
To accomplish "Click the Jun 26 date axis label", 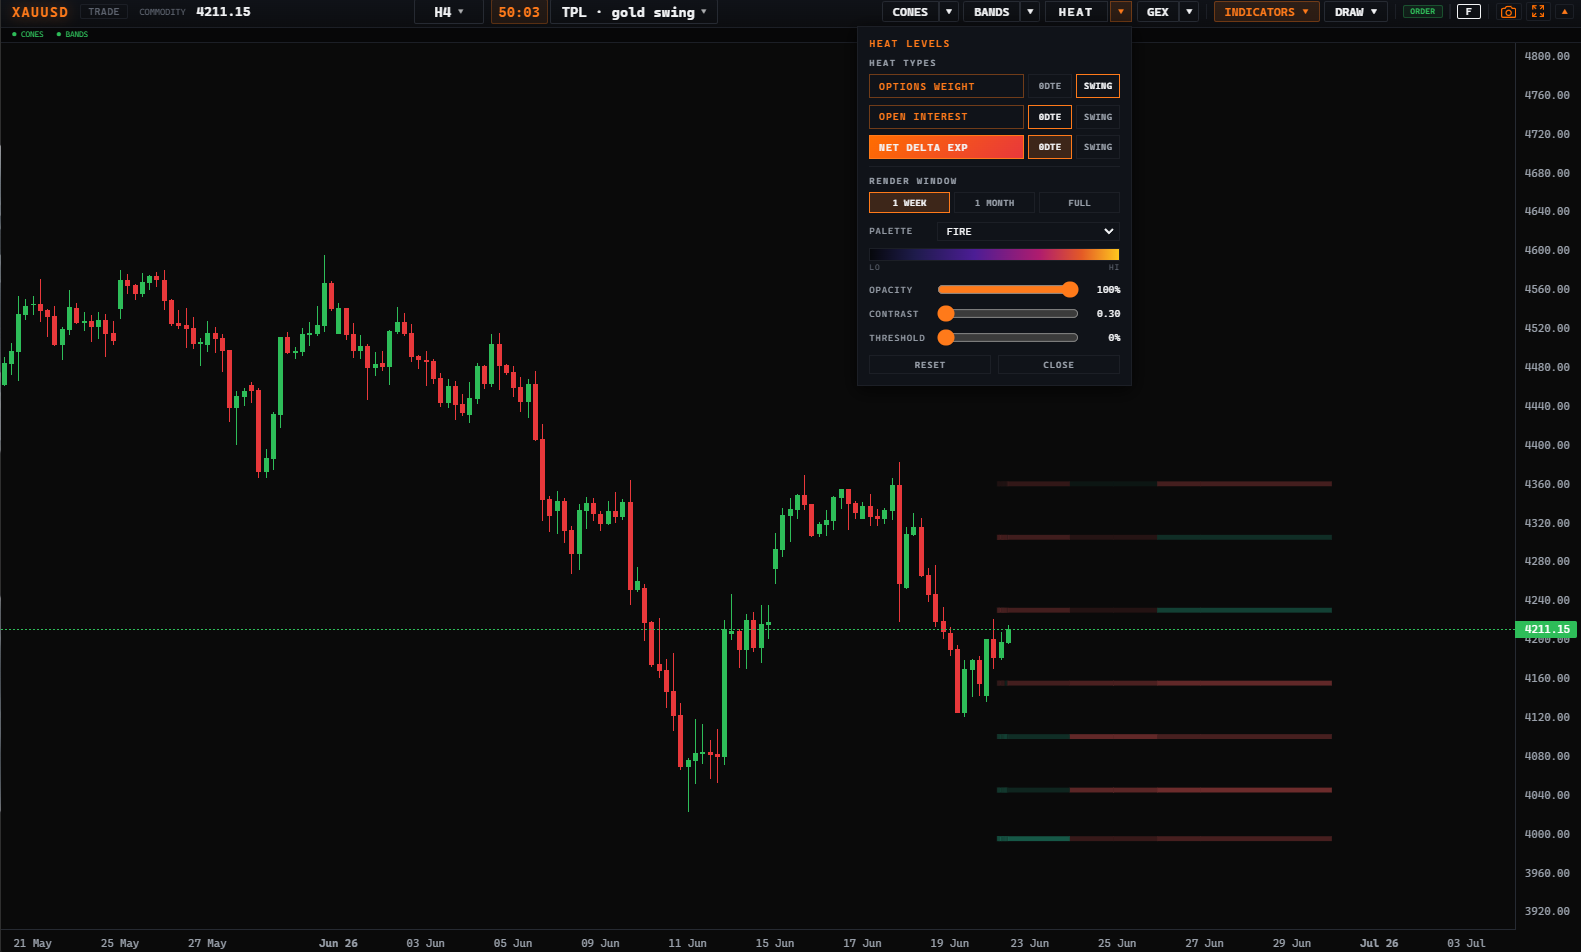I will [338, 943].
